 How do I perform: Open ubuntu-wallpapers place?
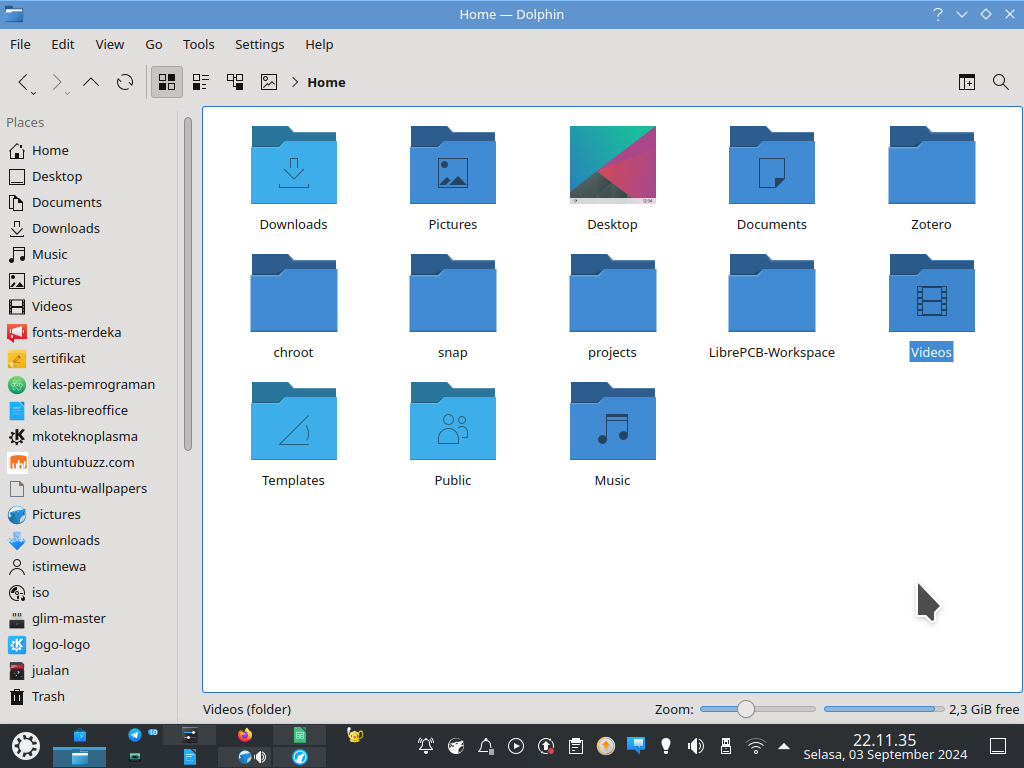pos(90,488)
